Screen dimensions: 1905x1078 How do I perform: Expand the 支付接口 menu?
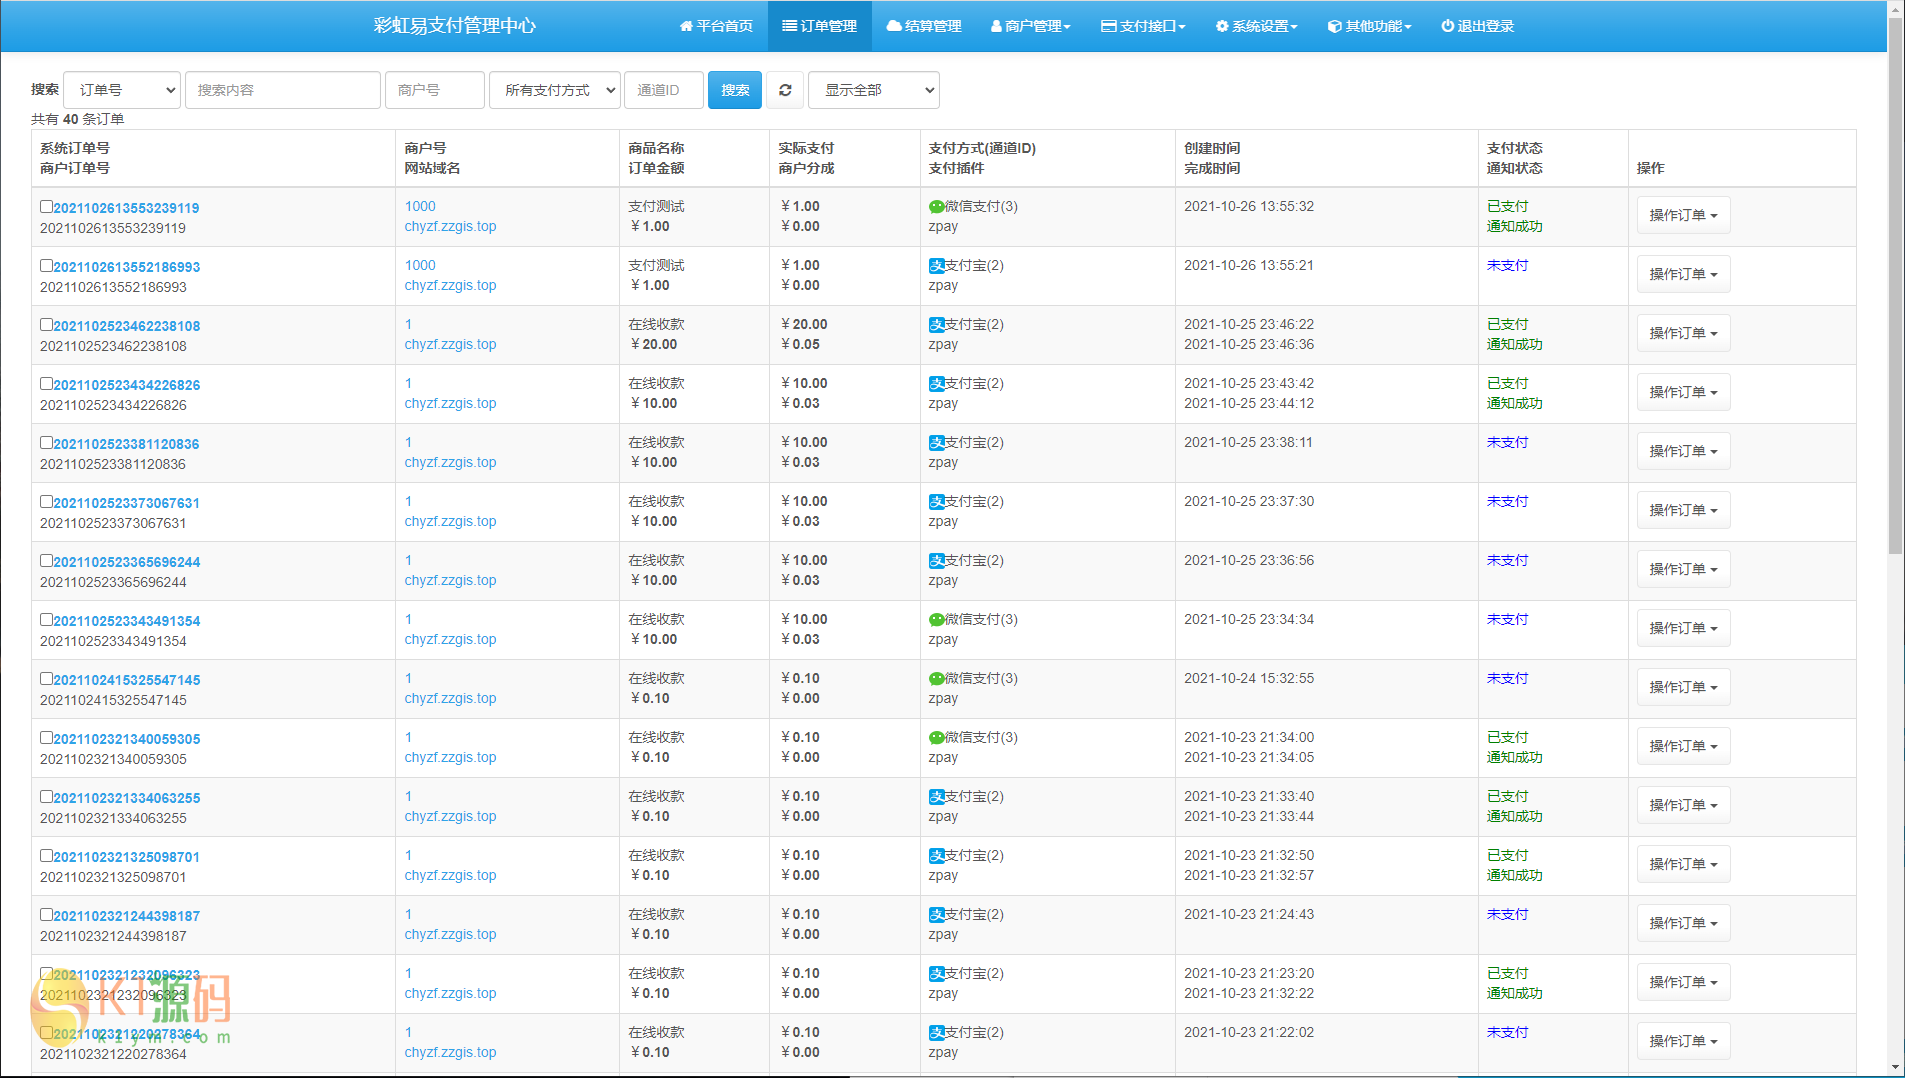1143,26
